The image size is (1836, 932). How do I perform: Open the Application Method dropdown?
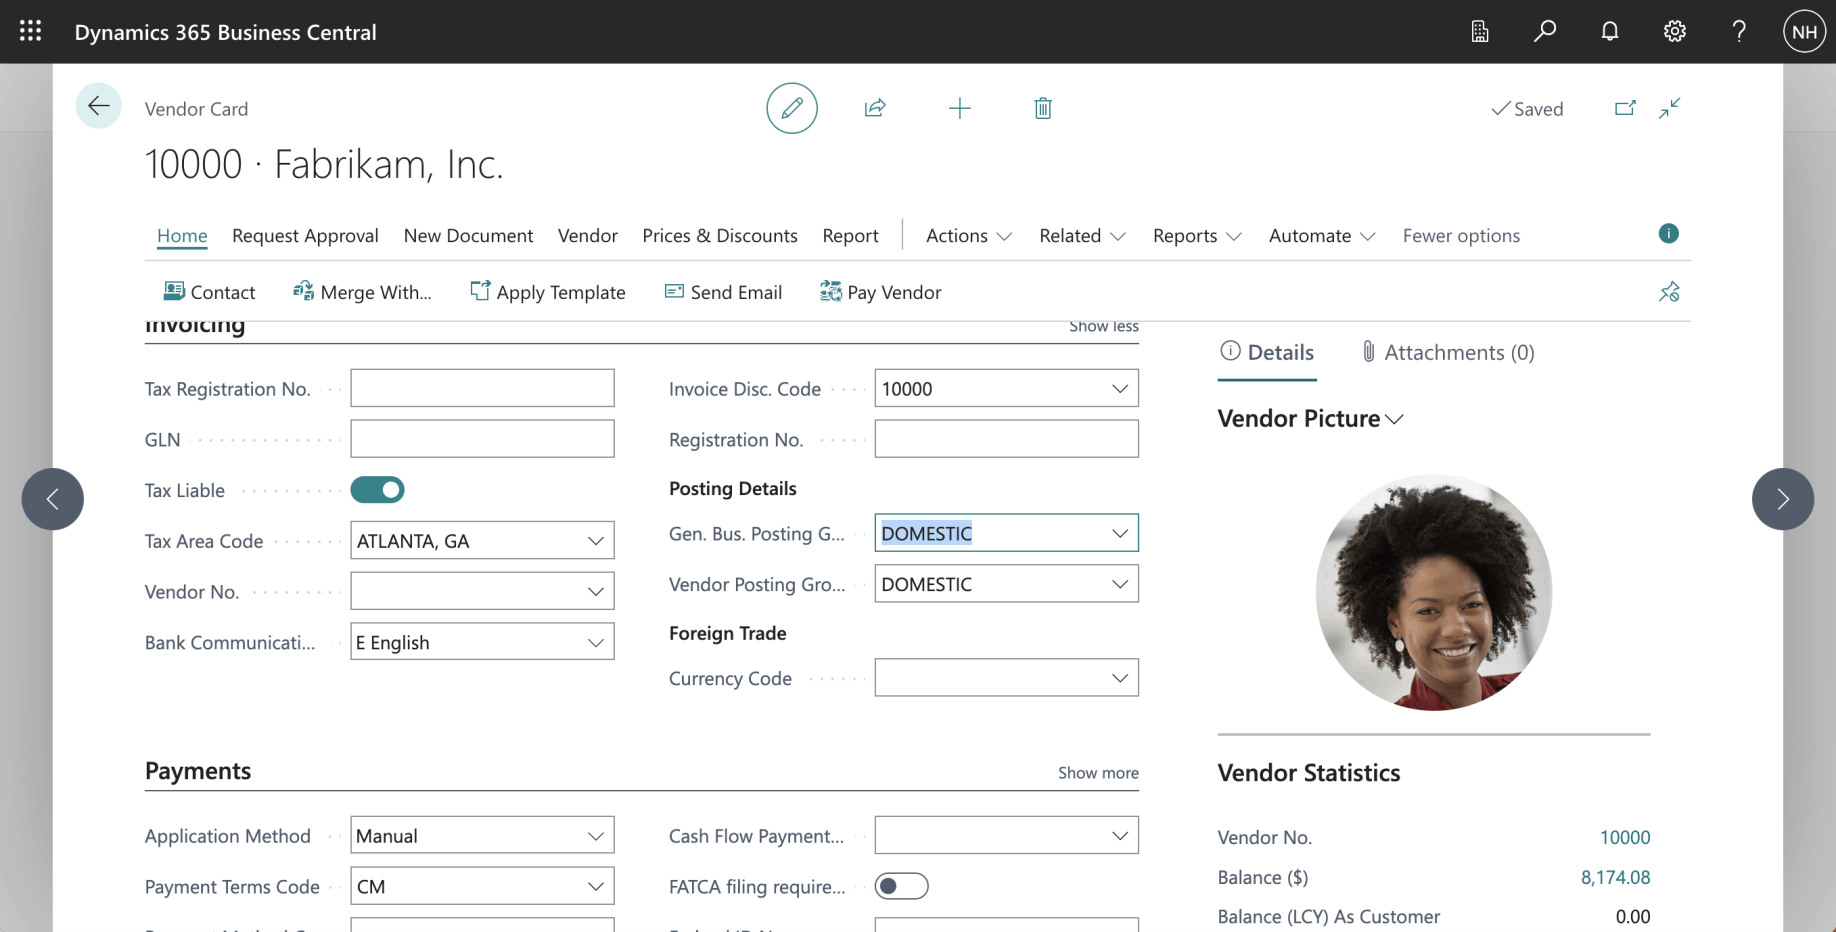point(596,836)
